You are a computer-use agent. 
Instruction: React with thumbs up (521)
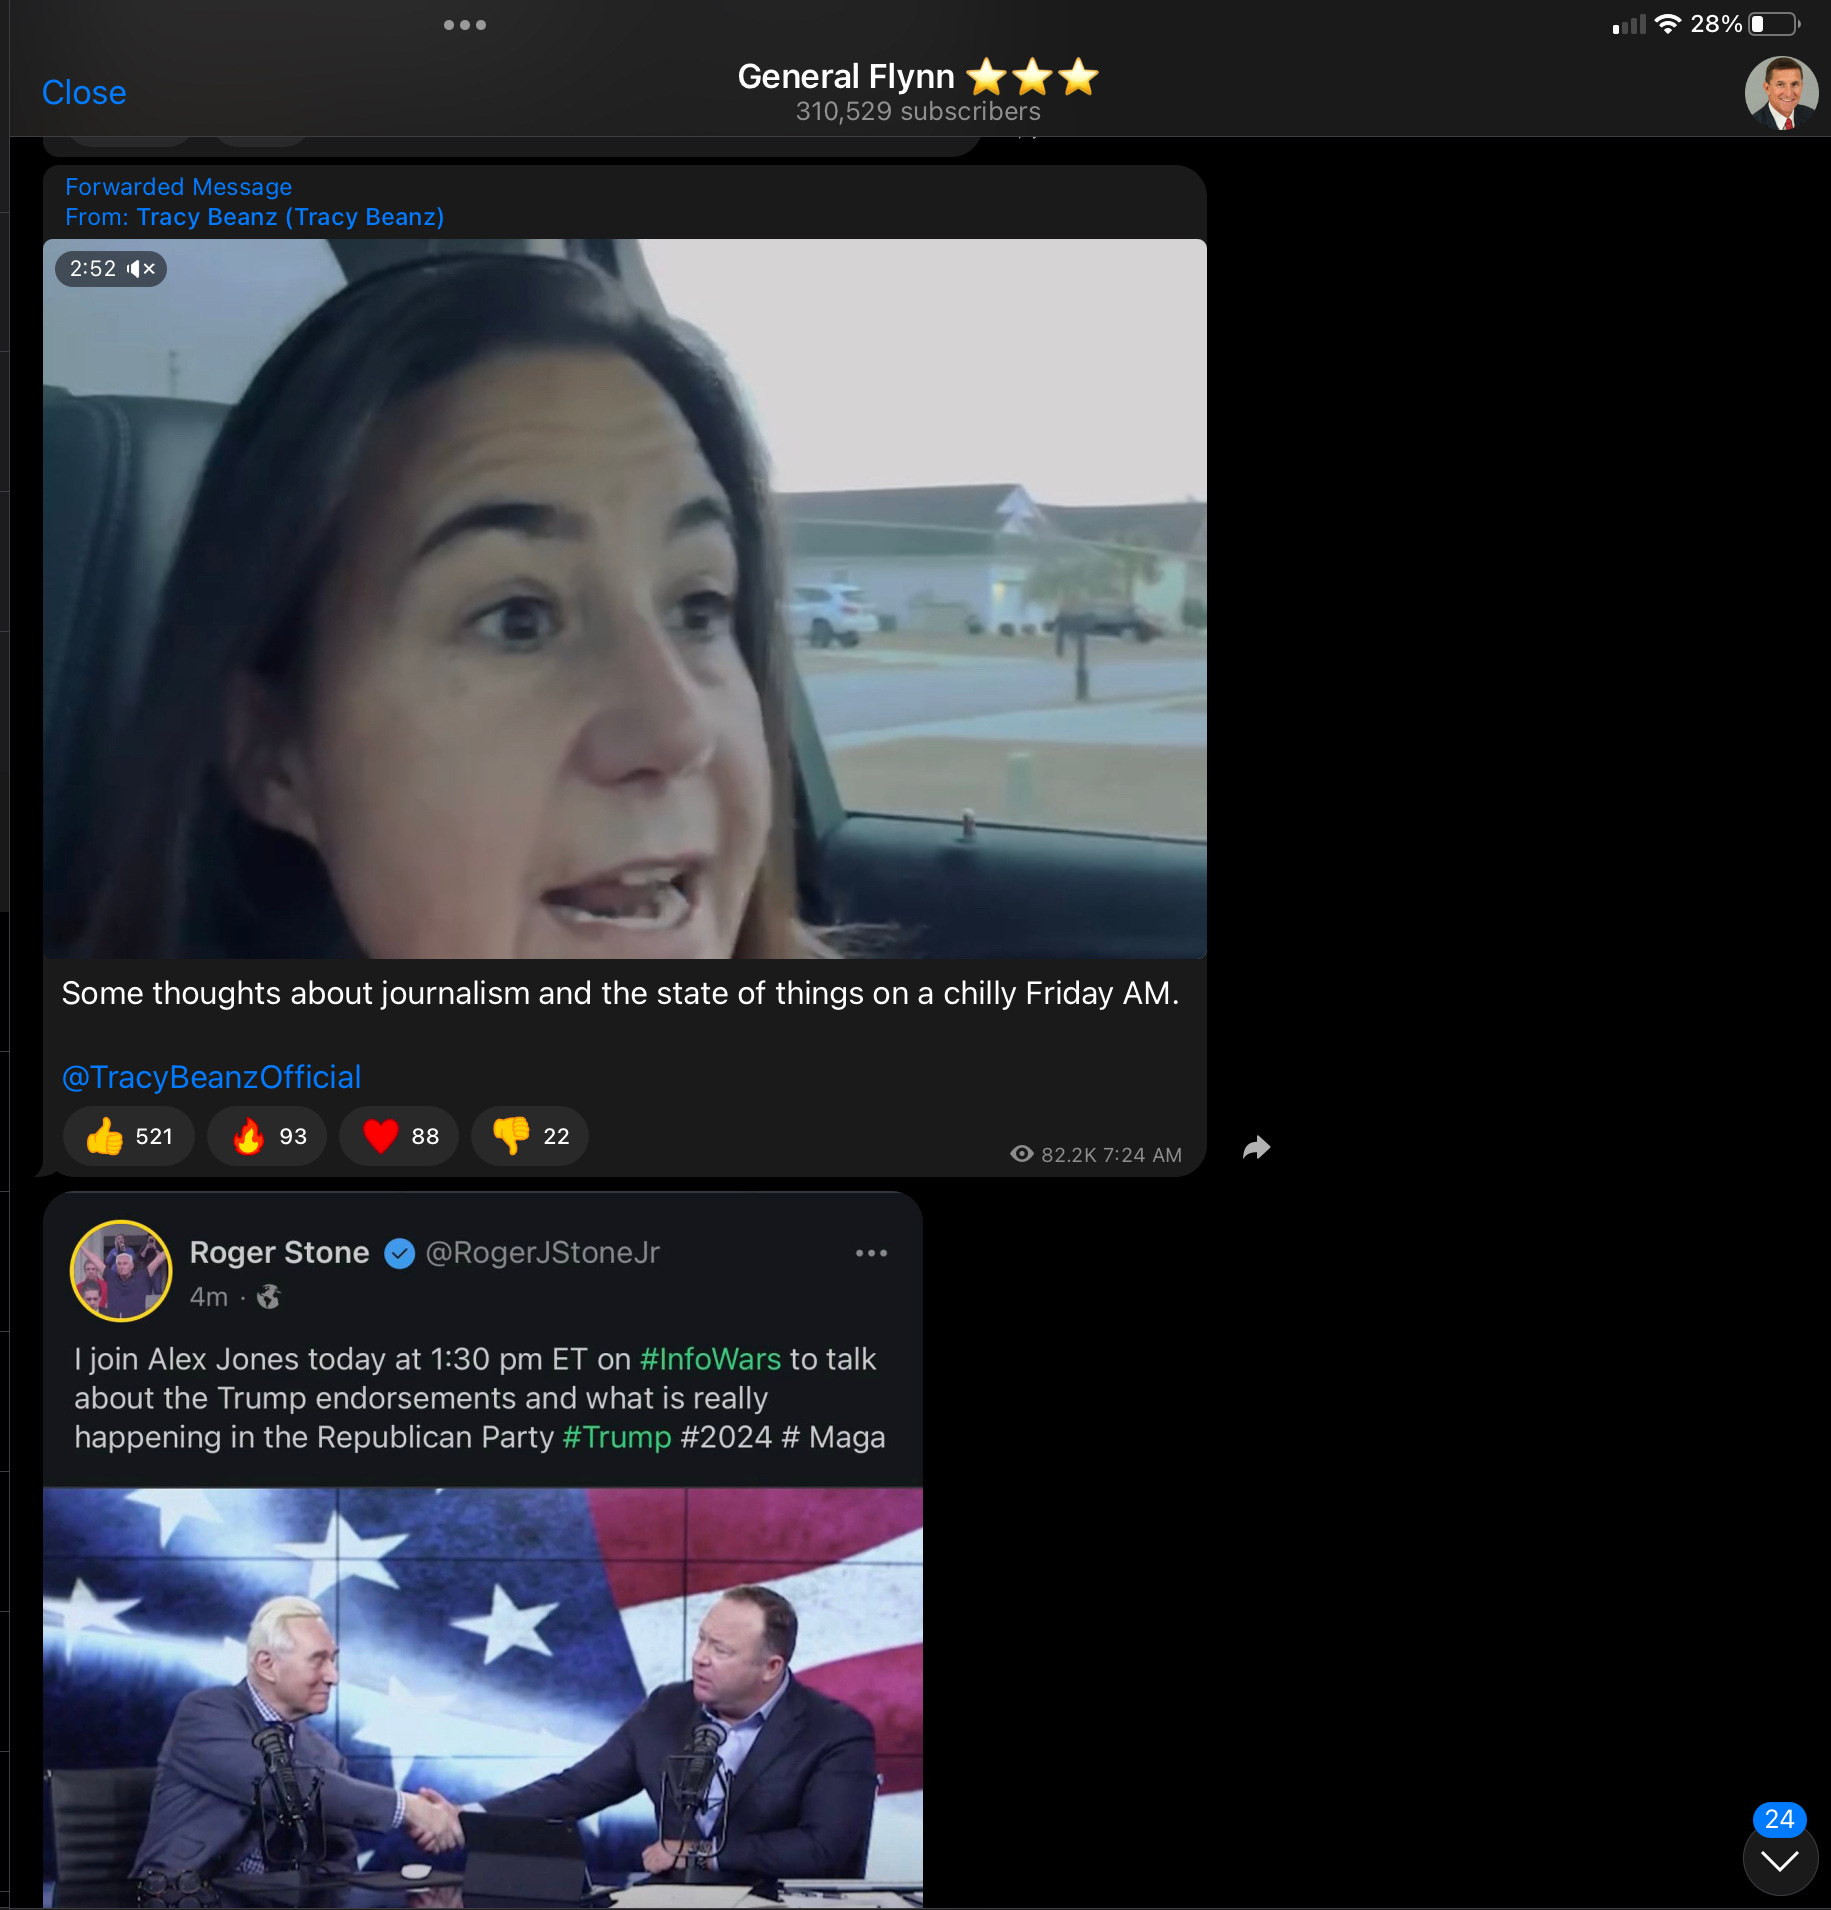(129, 1136)
